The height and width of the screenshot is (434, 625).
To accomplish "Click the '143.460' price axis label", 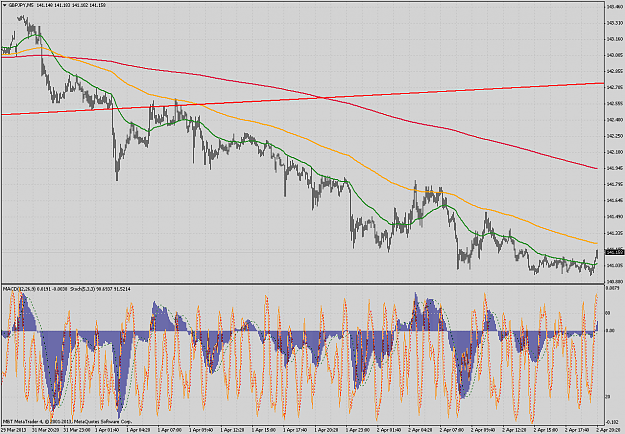I will pyautogui.click(x=614, y=7).
